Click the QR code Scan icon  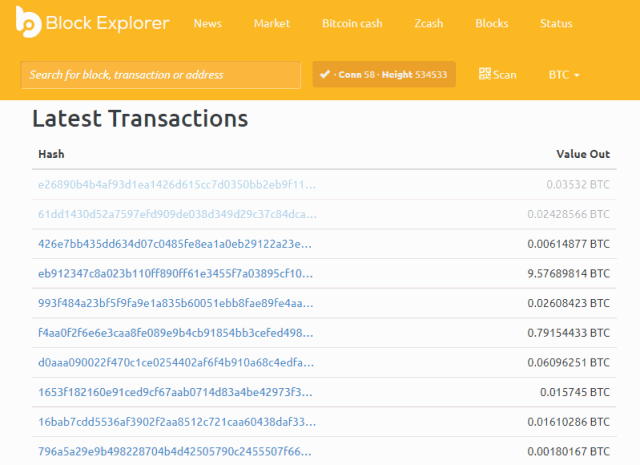click(x=484, y=74)
